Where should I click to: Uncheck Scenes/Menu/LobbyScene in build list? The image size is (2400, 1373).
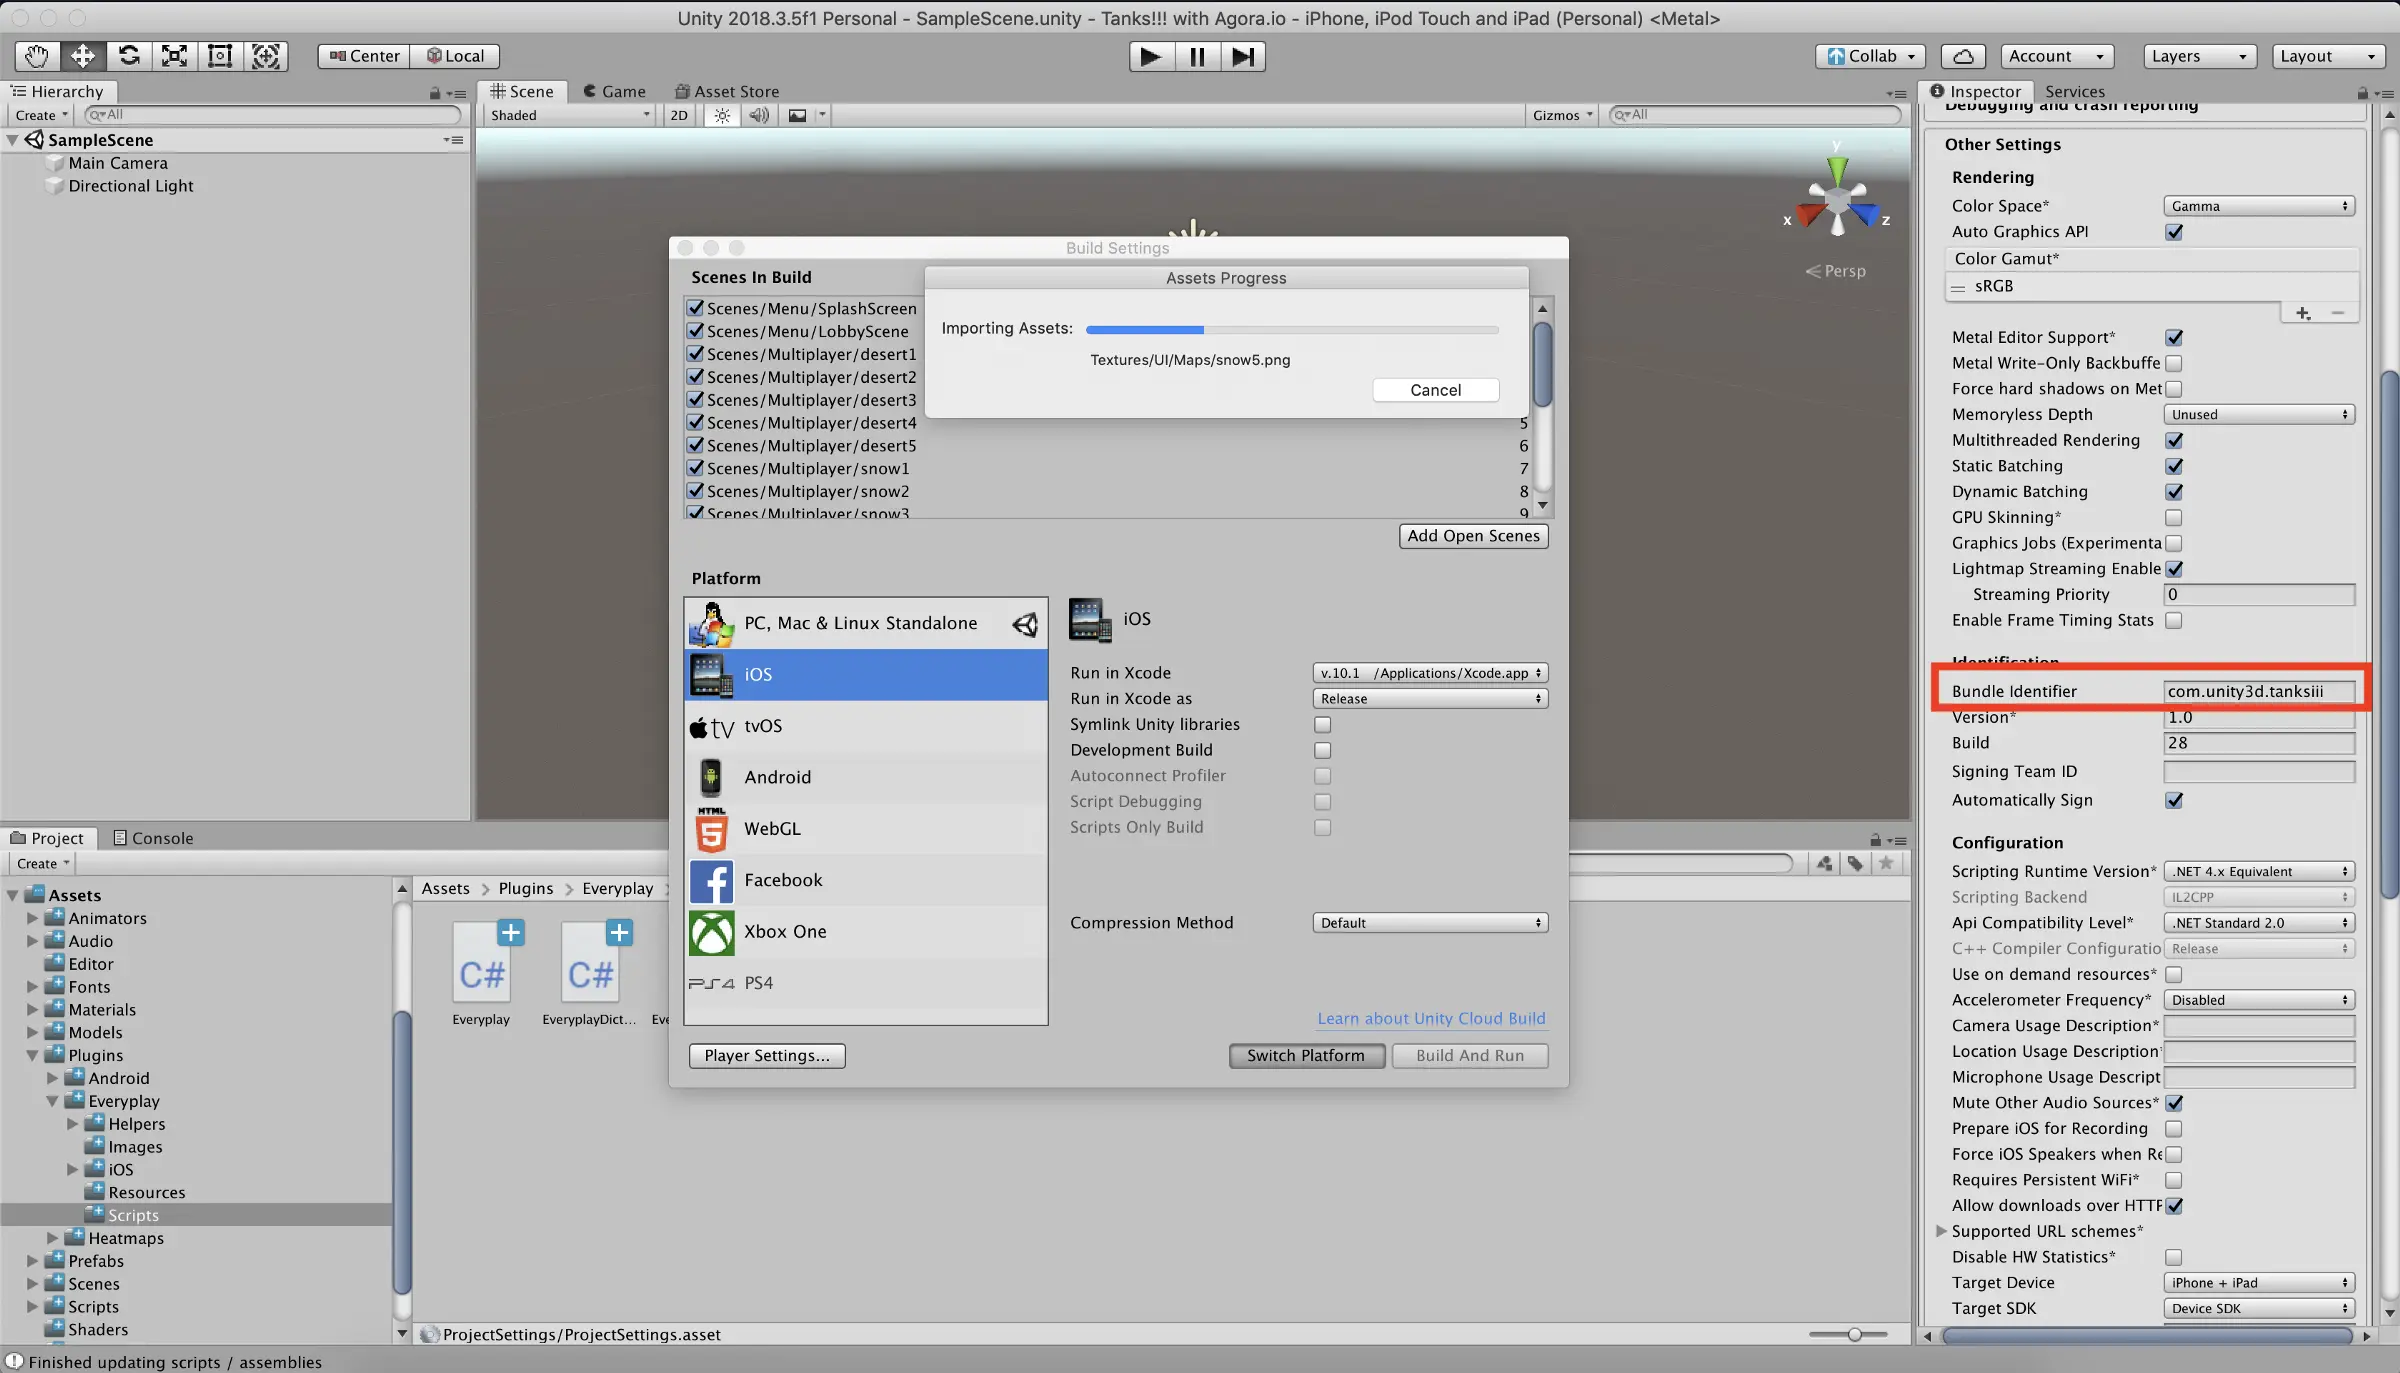(696, 331)
